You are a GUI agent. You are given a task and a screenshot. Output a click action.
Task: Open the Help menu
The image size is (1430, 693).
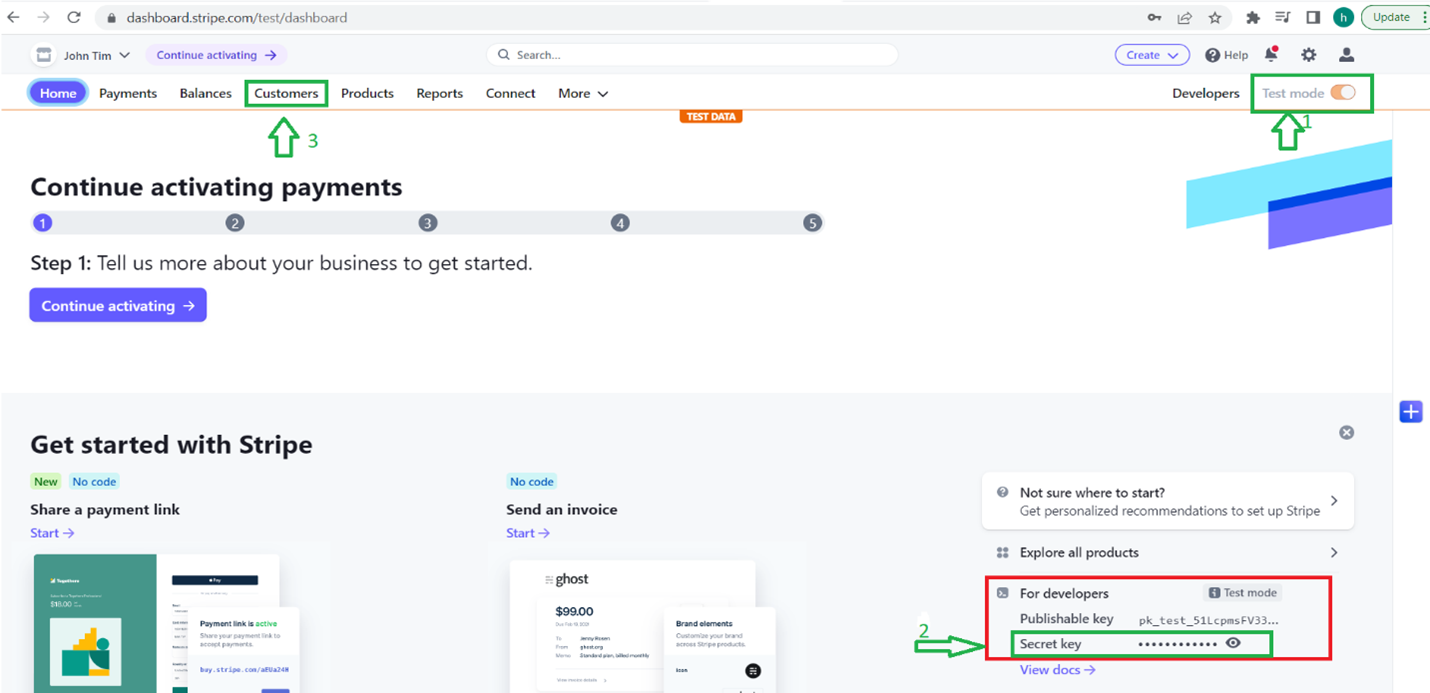click(1227, 55)
